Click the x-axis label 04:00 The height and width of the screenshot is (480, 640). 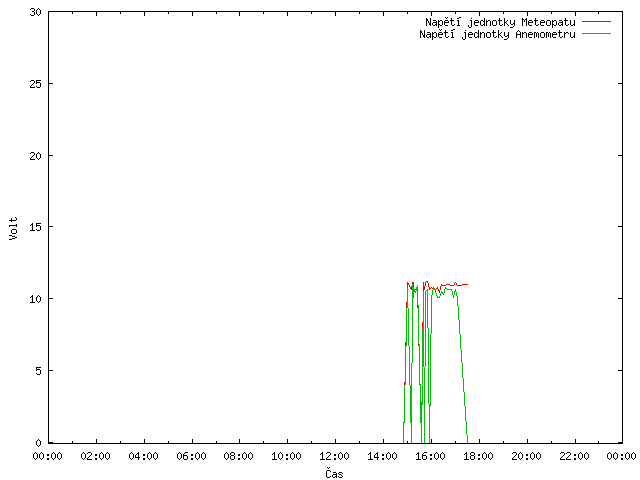coord(143,456)
